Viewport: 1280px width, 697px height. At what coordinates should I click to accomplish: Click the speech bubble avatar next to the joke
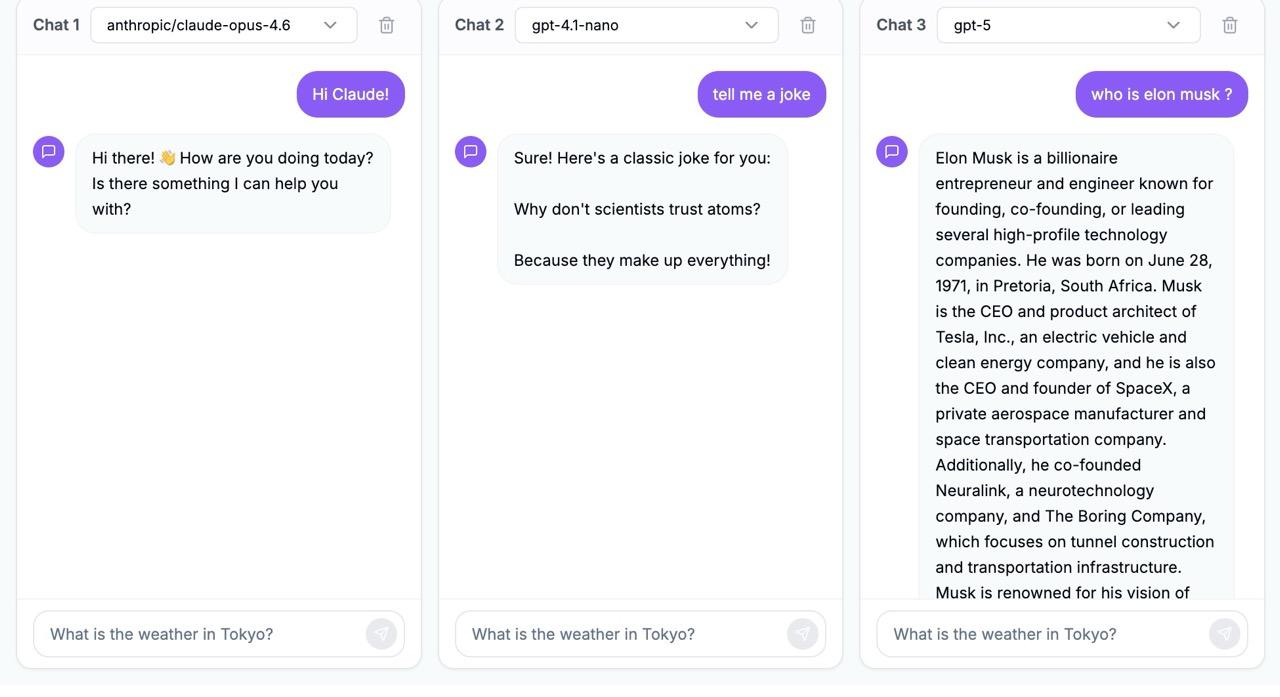click(x=469, y=151)
